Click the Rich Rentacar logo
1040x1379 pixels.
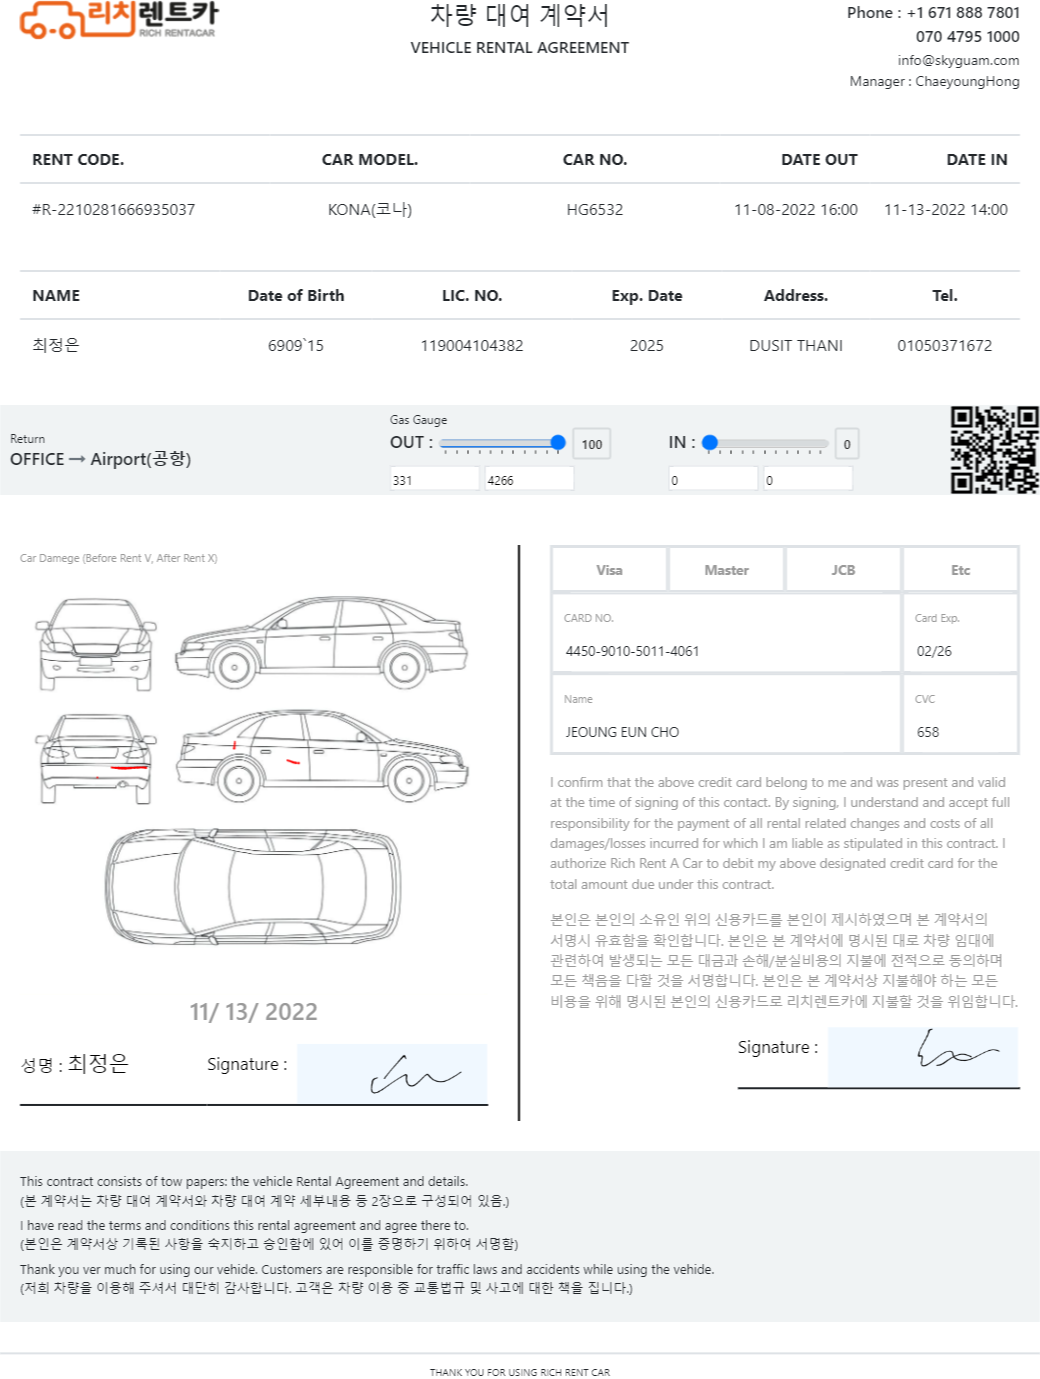(118, 19)
